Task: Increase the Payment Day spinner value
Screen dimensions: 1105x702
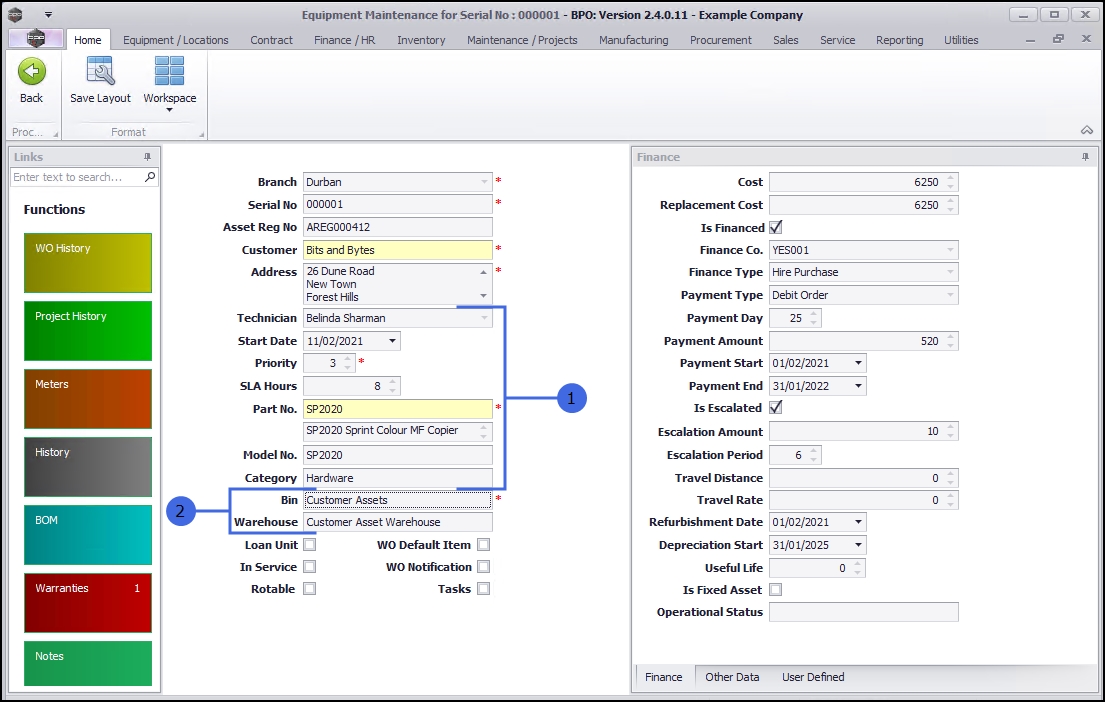Action: pos(813,314)
